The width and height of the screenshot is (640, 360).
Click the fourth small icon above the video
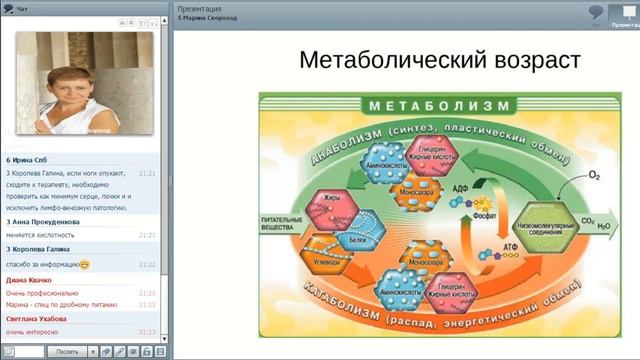152,24
